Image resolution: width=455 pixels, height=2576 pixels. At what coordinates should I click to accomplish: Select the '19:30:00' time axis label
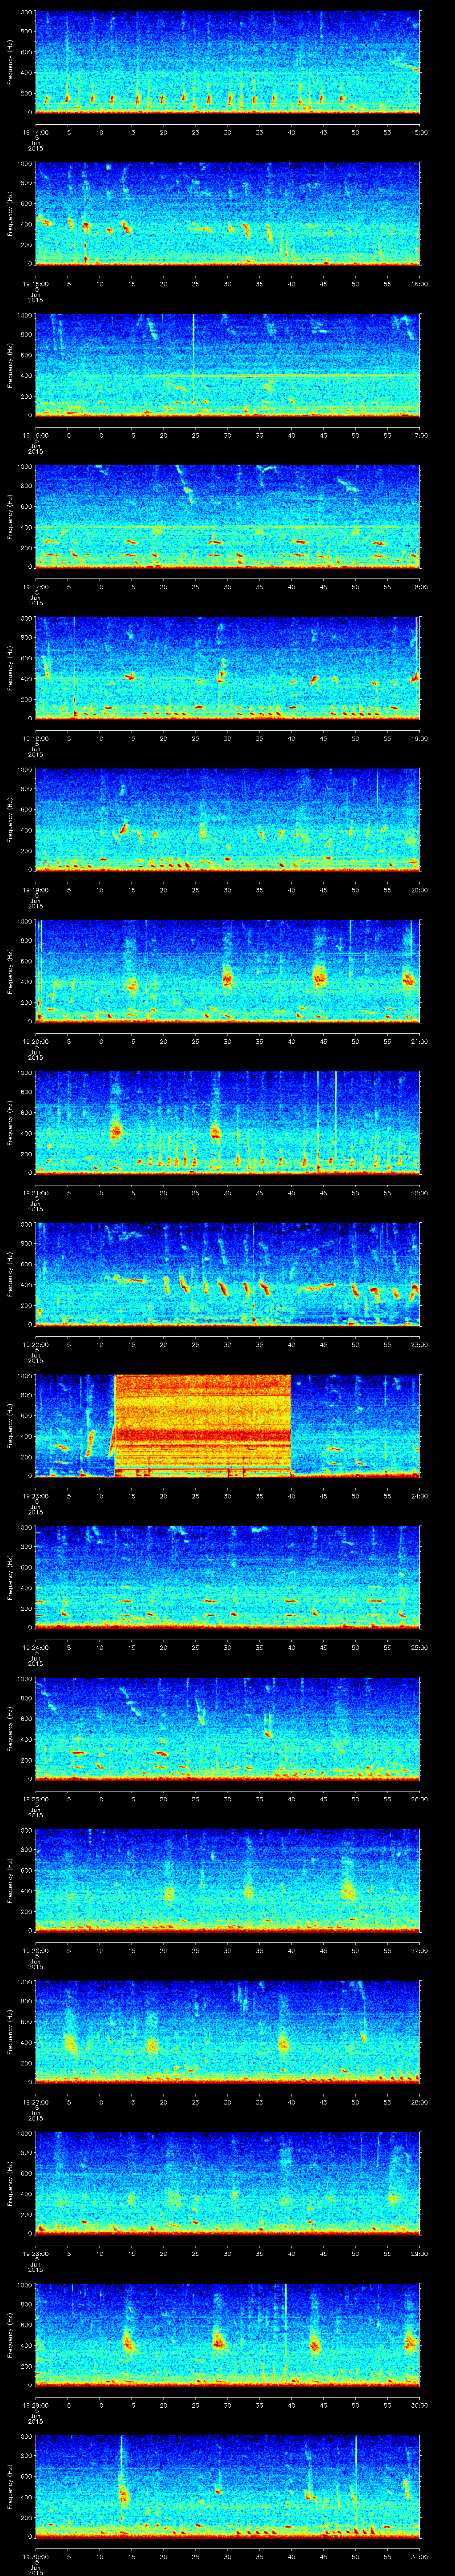tap(35, 2556)
